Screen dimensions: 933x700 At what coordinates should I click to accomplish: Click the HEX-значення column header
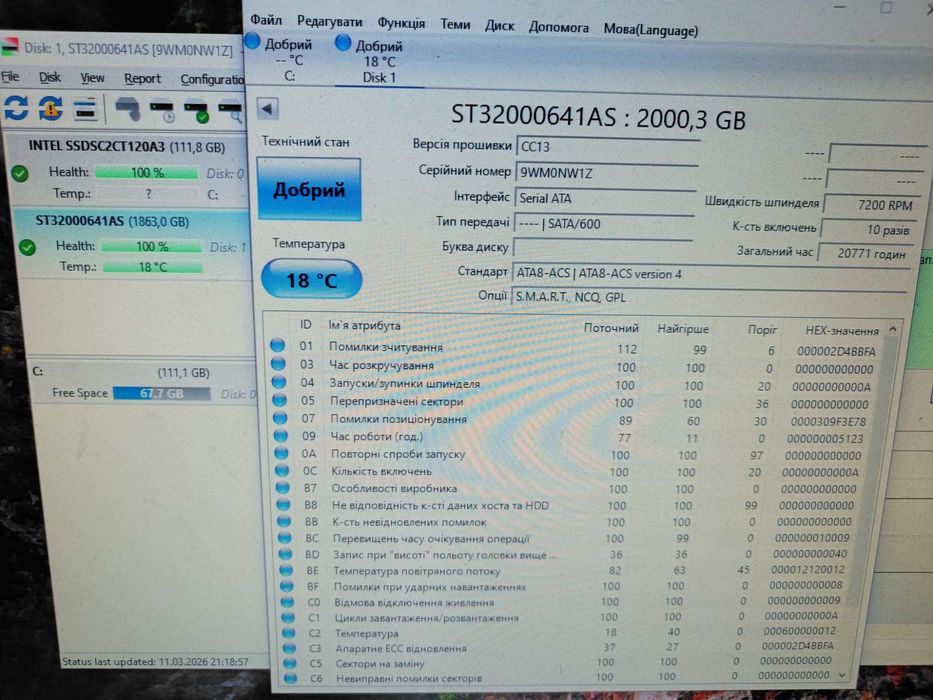click(x=842, y=330)
